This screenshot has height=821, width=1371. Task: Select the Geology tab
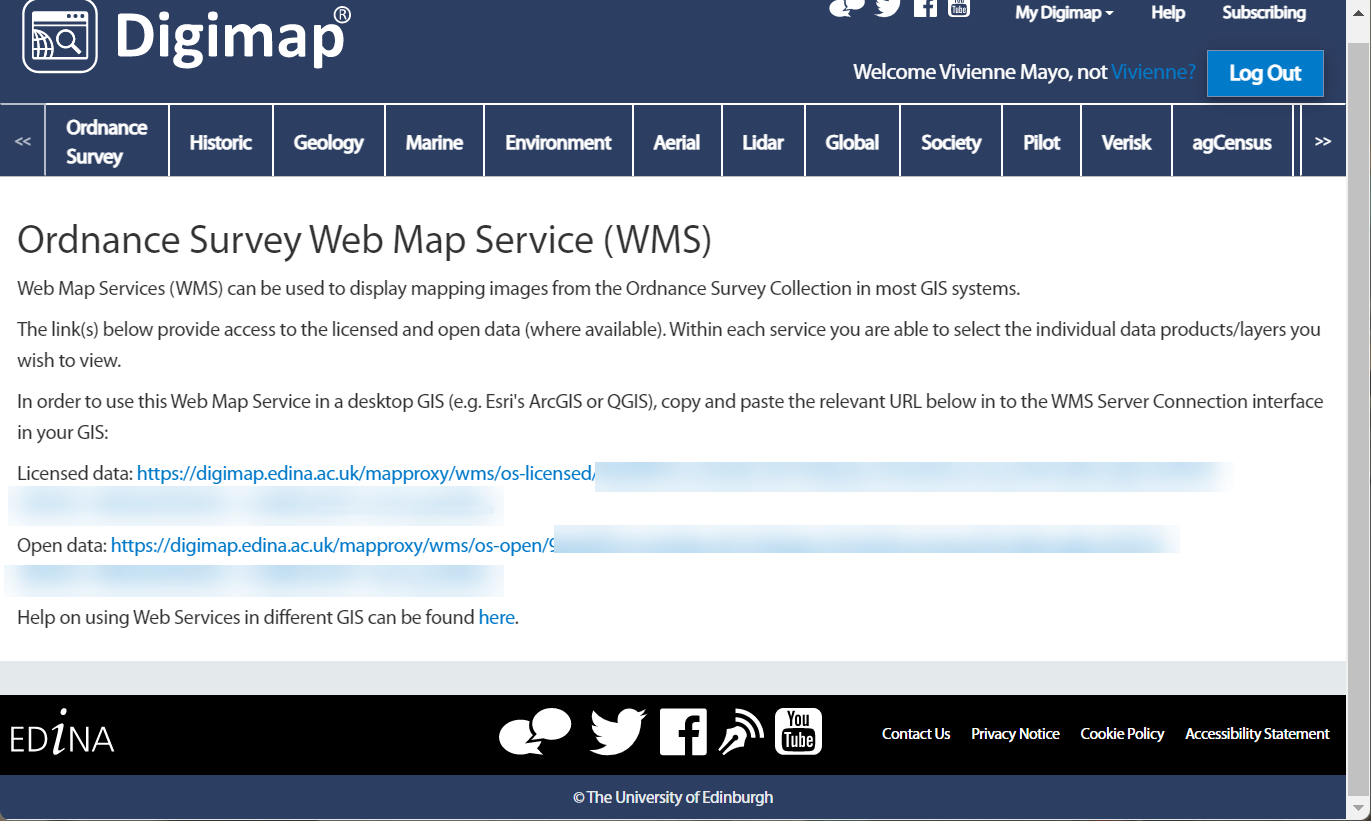328,141
